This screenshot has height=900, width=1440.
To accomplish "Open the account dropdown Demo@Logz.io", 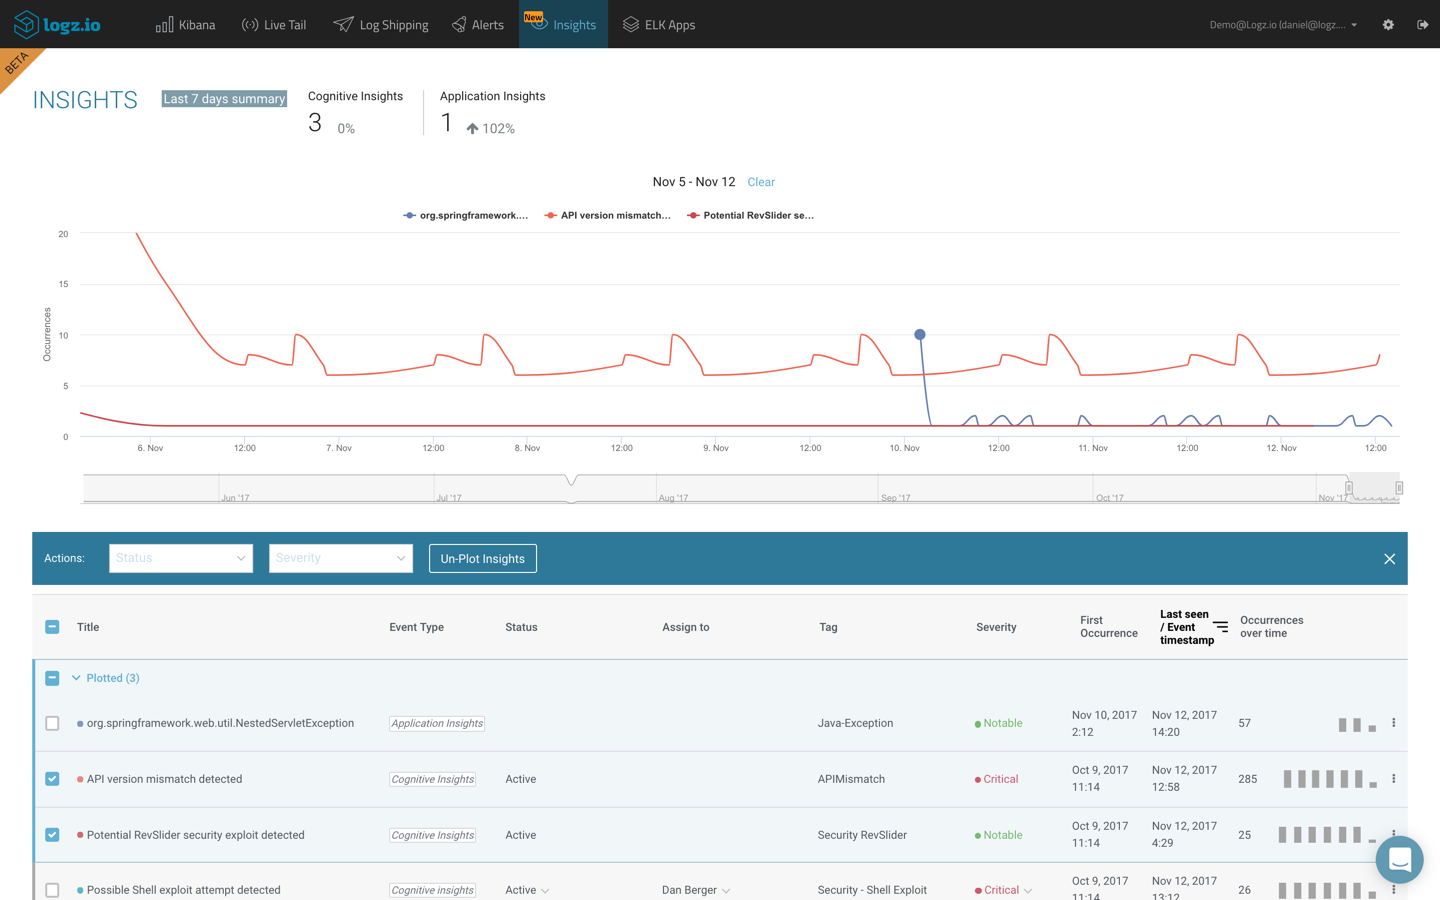I will point(1283,25).
